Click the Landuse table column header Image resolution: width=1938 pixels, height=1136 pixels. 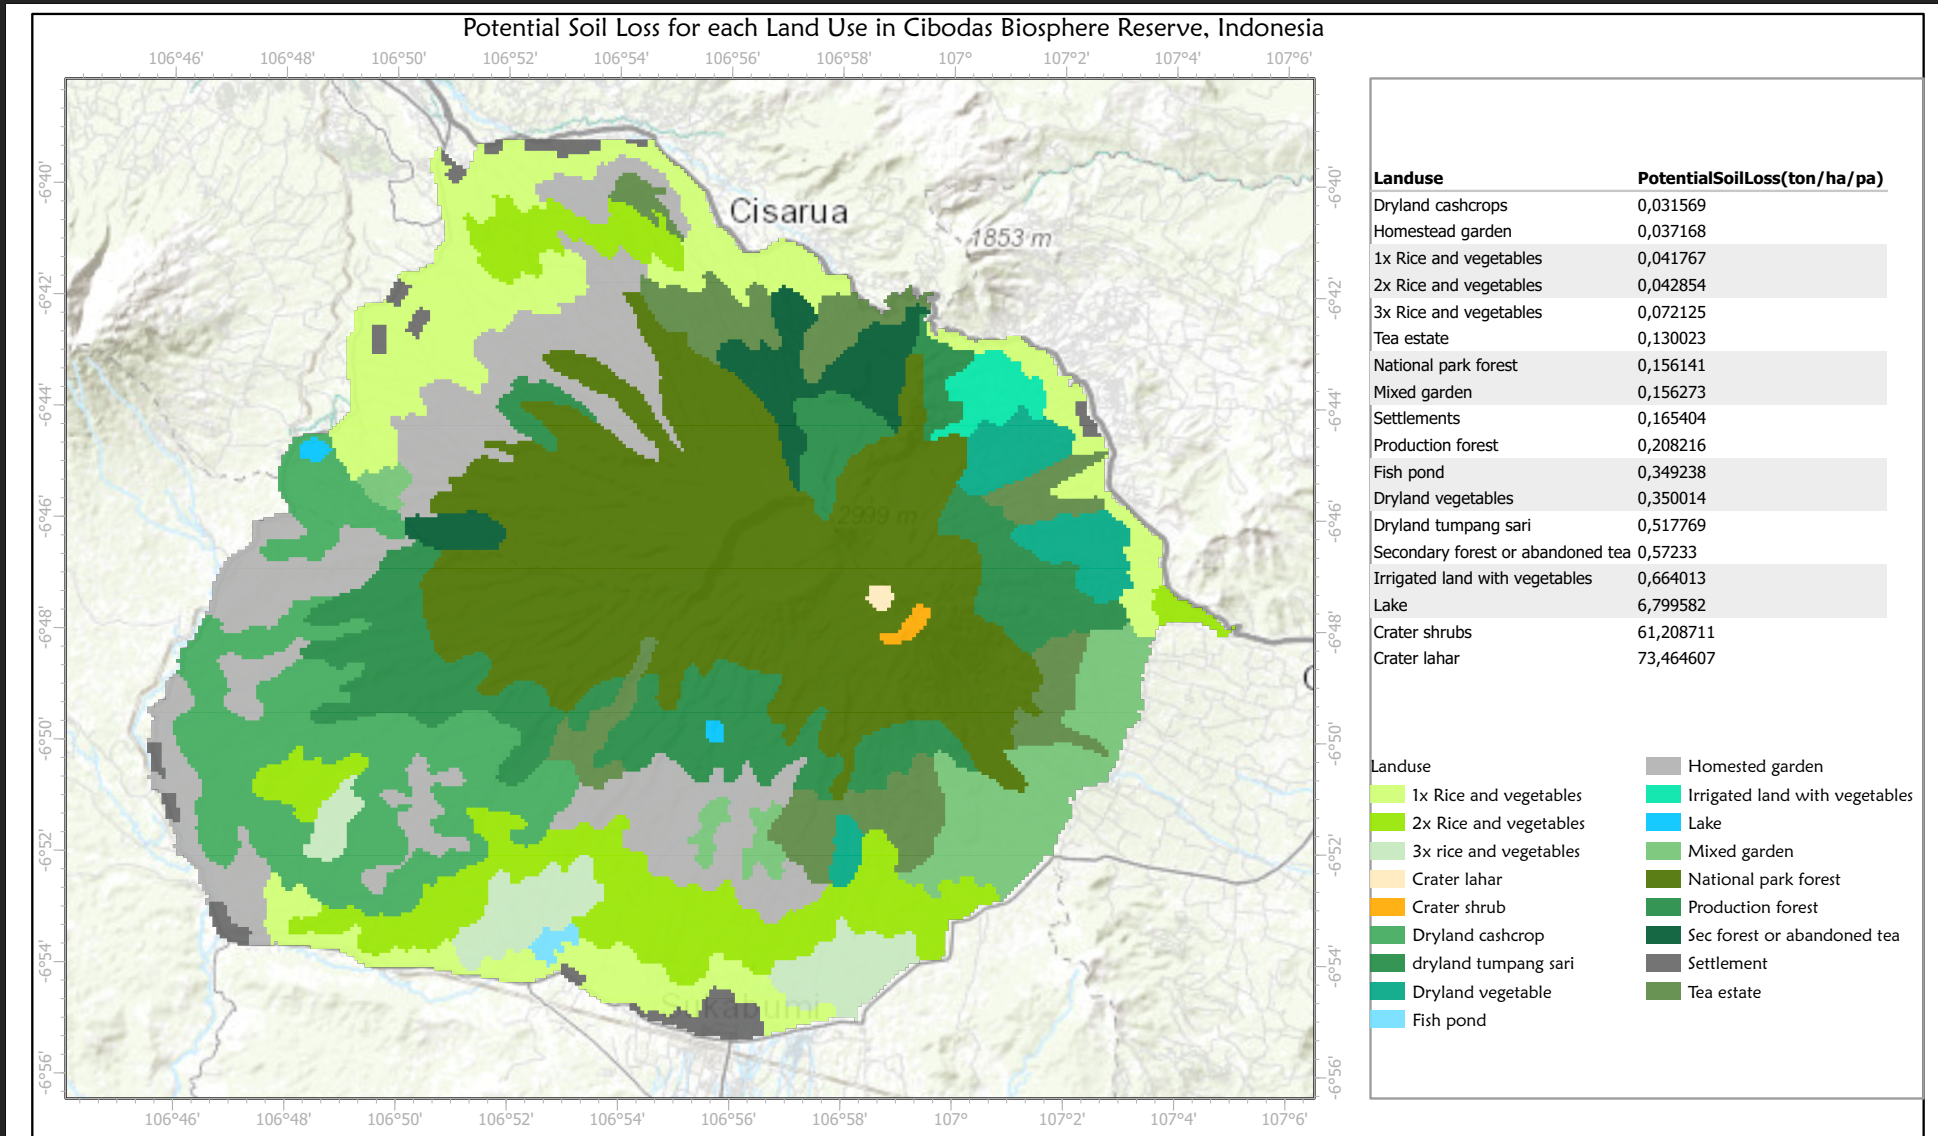[x=1408, y=178]
